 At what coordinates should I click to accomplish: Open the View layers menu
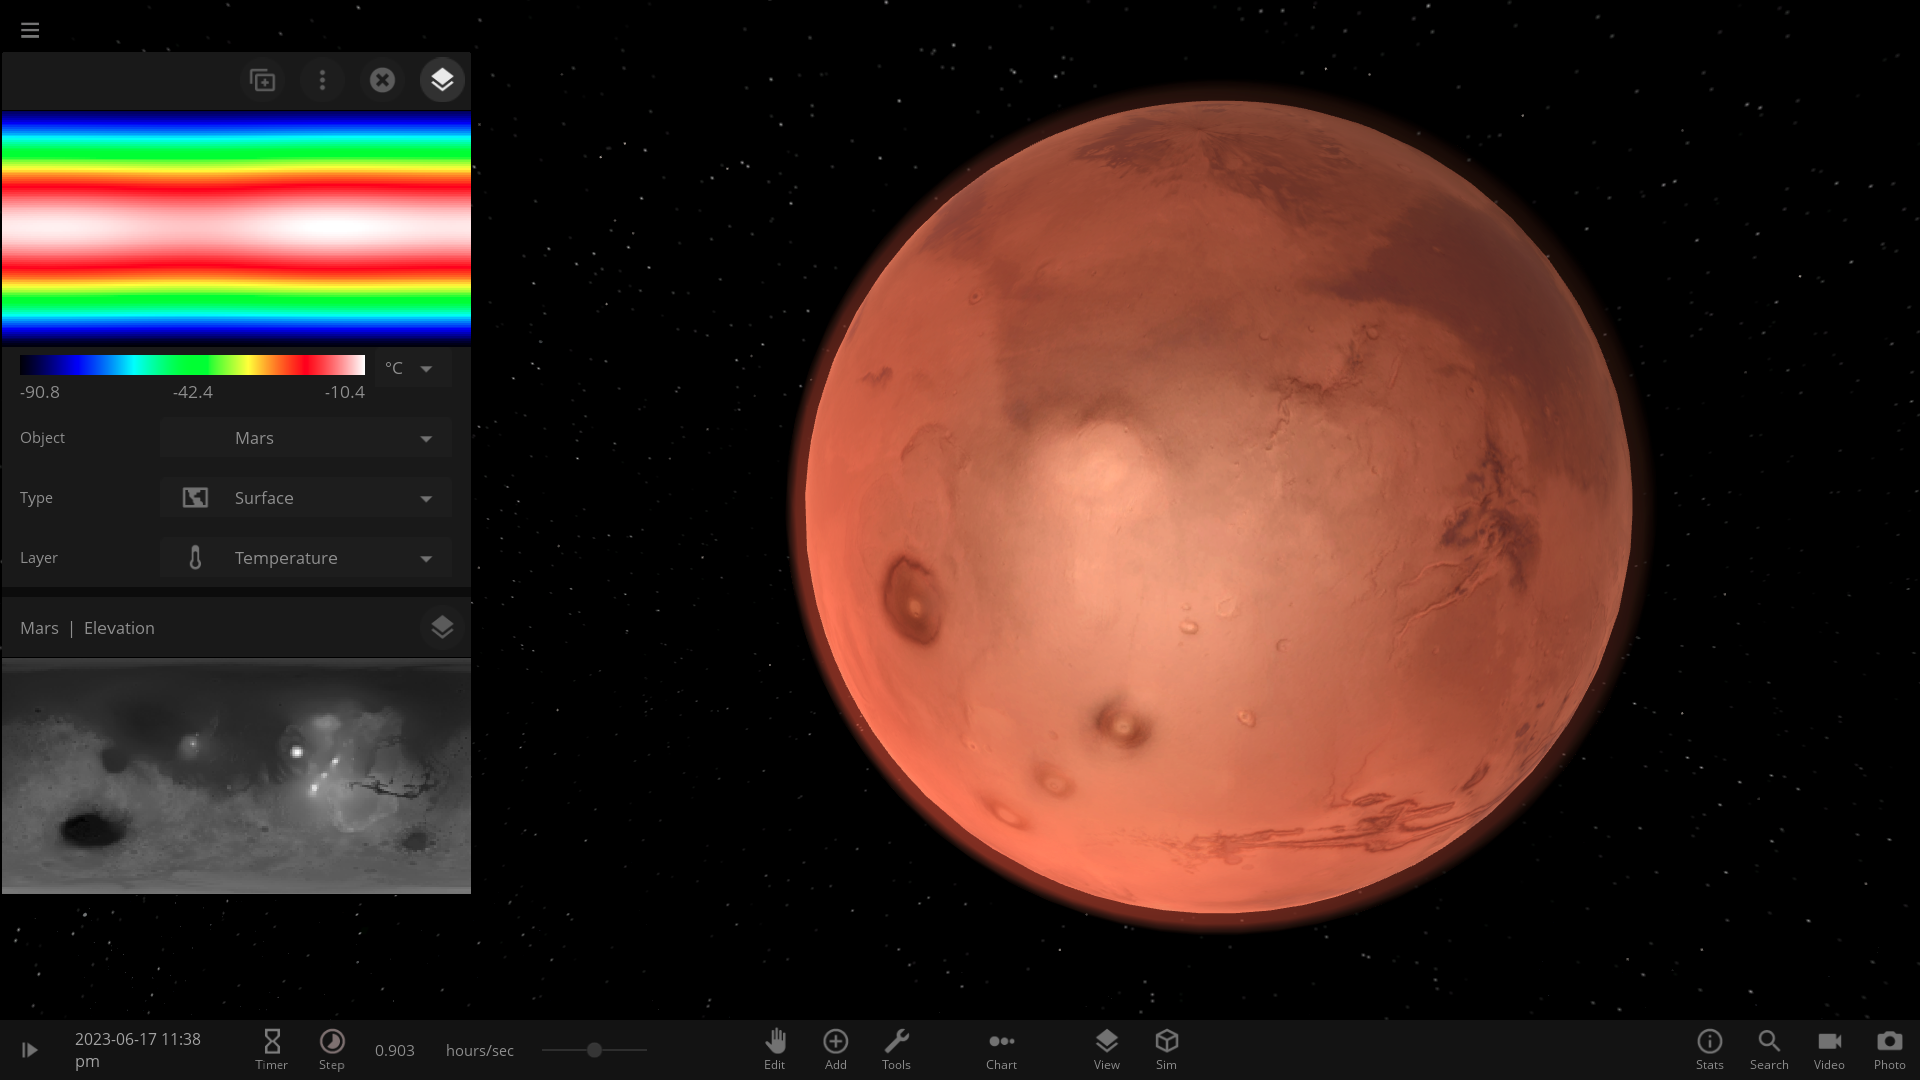point(1106,1049)
